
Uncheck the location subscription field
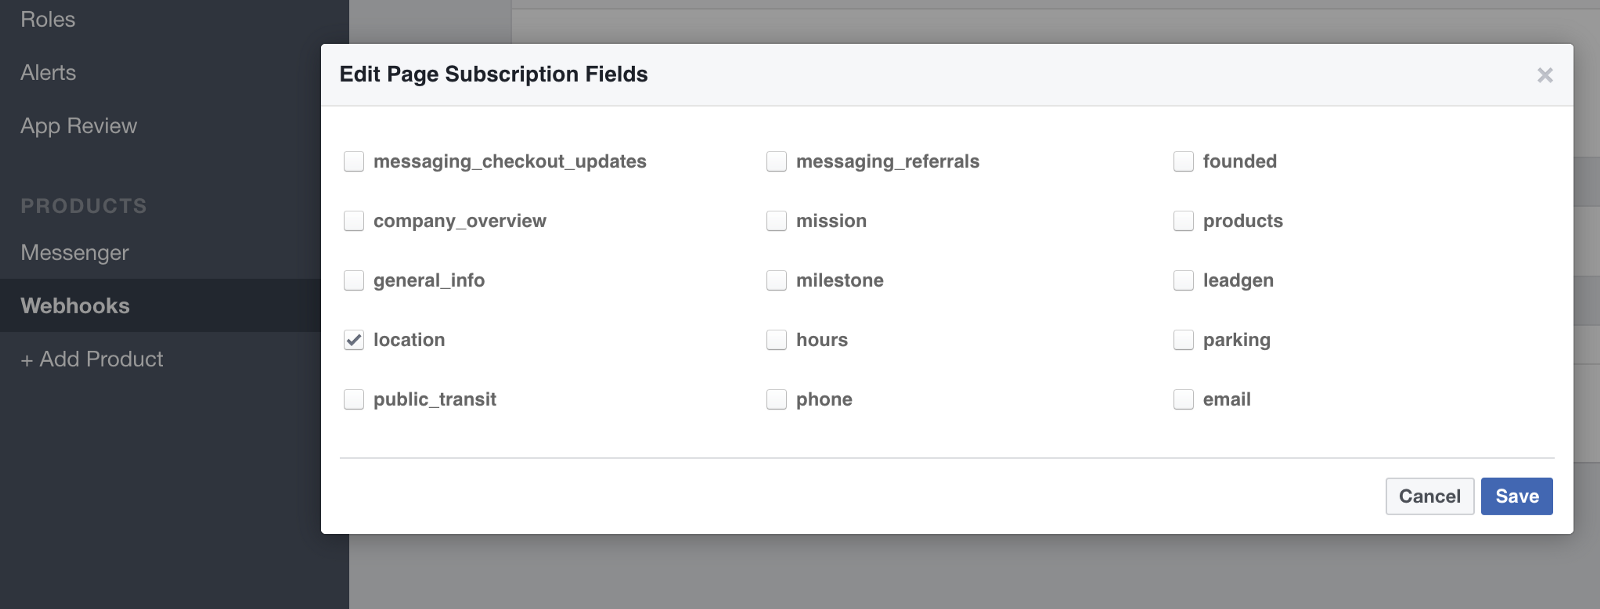(x=354, y=340)
